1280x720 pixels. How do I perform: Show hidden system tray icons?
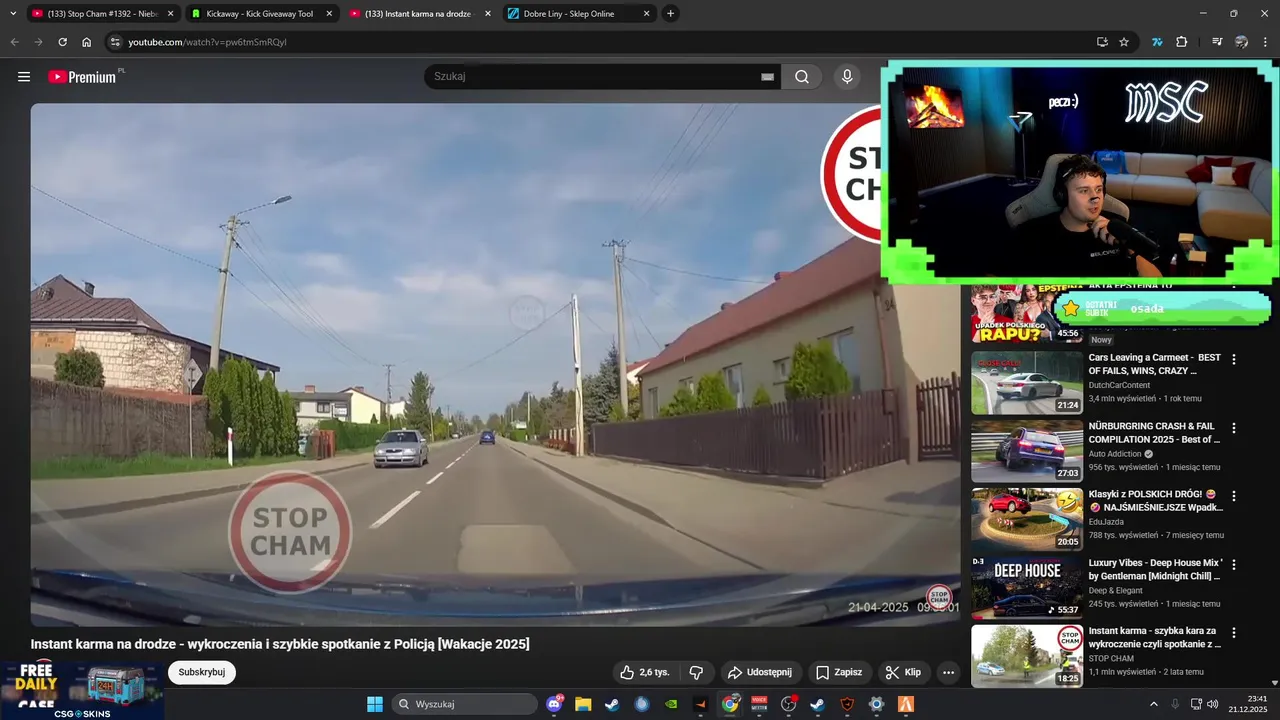[1153, 704]
